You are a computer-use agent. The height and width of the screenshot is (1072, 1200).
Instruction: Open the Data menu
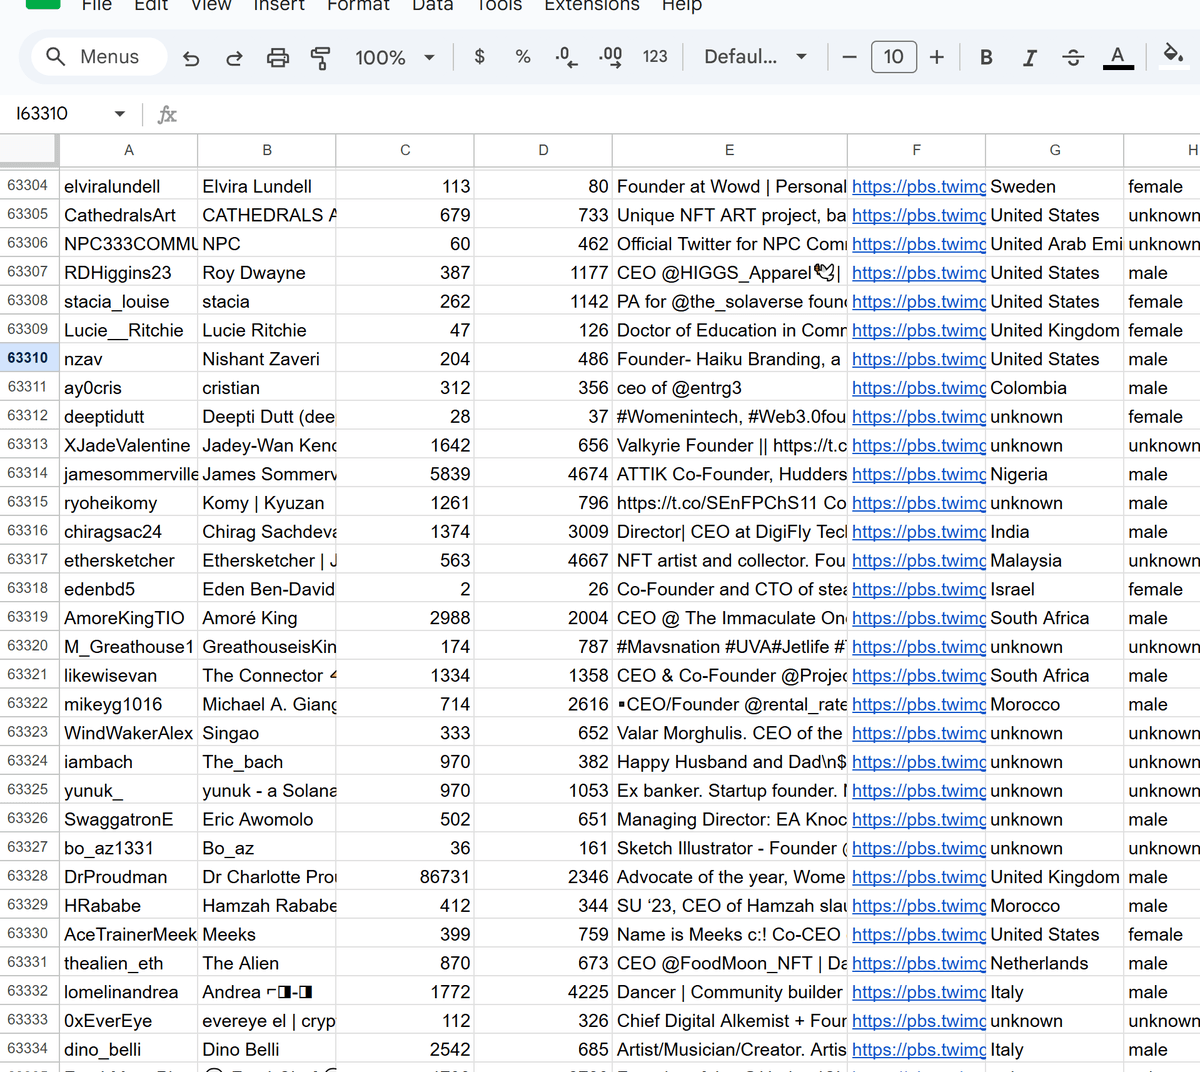pyautogui.click(x=433, y=5)
